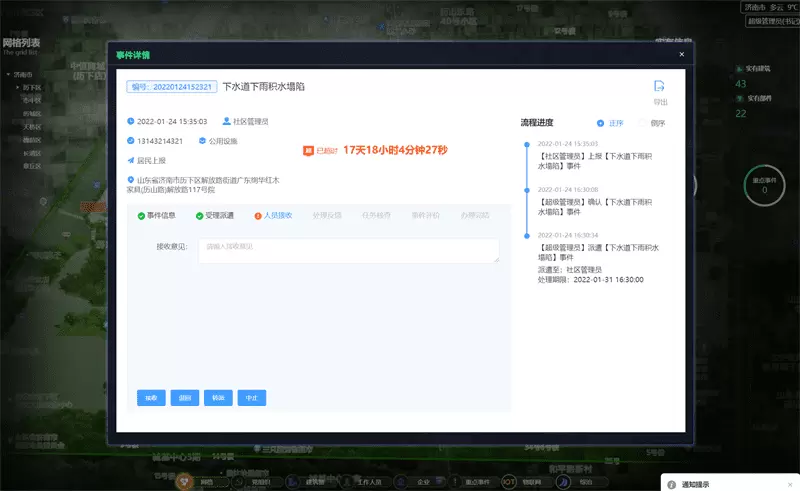Click the 重点事件 circular gauge

click(764, 185)
